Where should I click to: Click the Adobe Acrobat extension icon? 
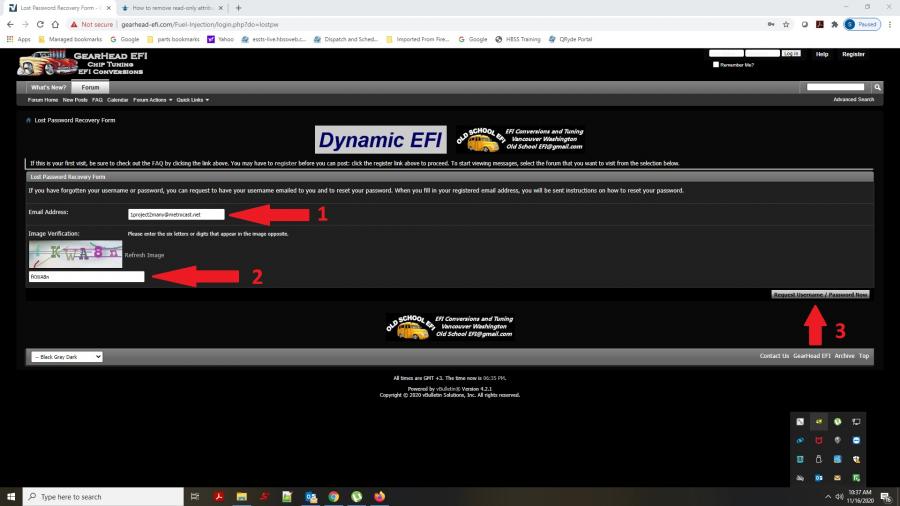819,24
